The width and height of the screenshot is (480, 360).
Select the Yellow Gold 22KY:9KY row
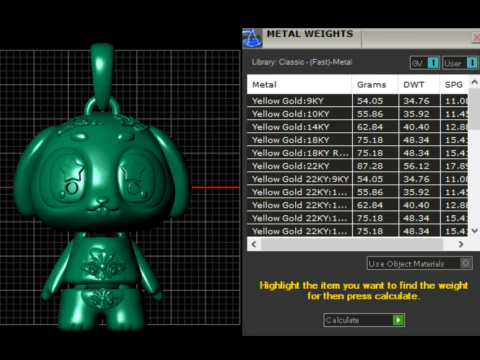tap(357, 179)
